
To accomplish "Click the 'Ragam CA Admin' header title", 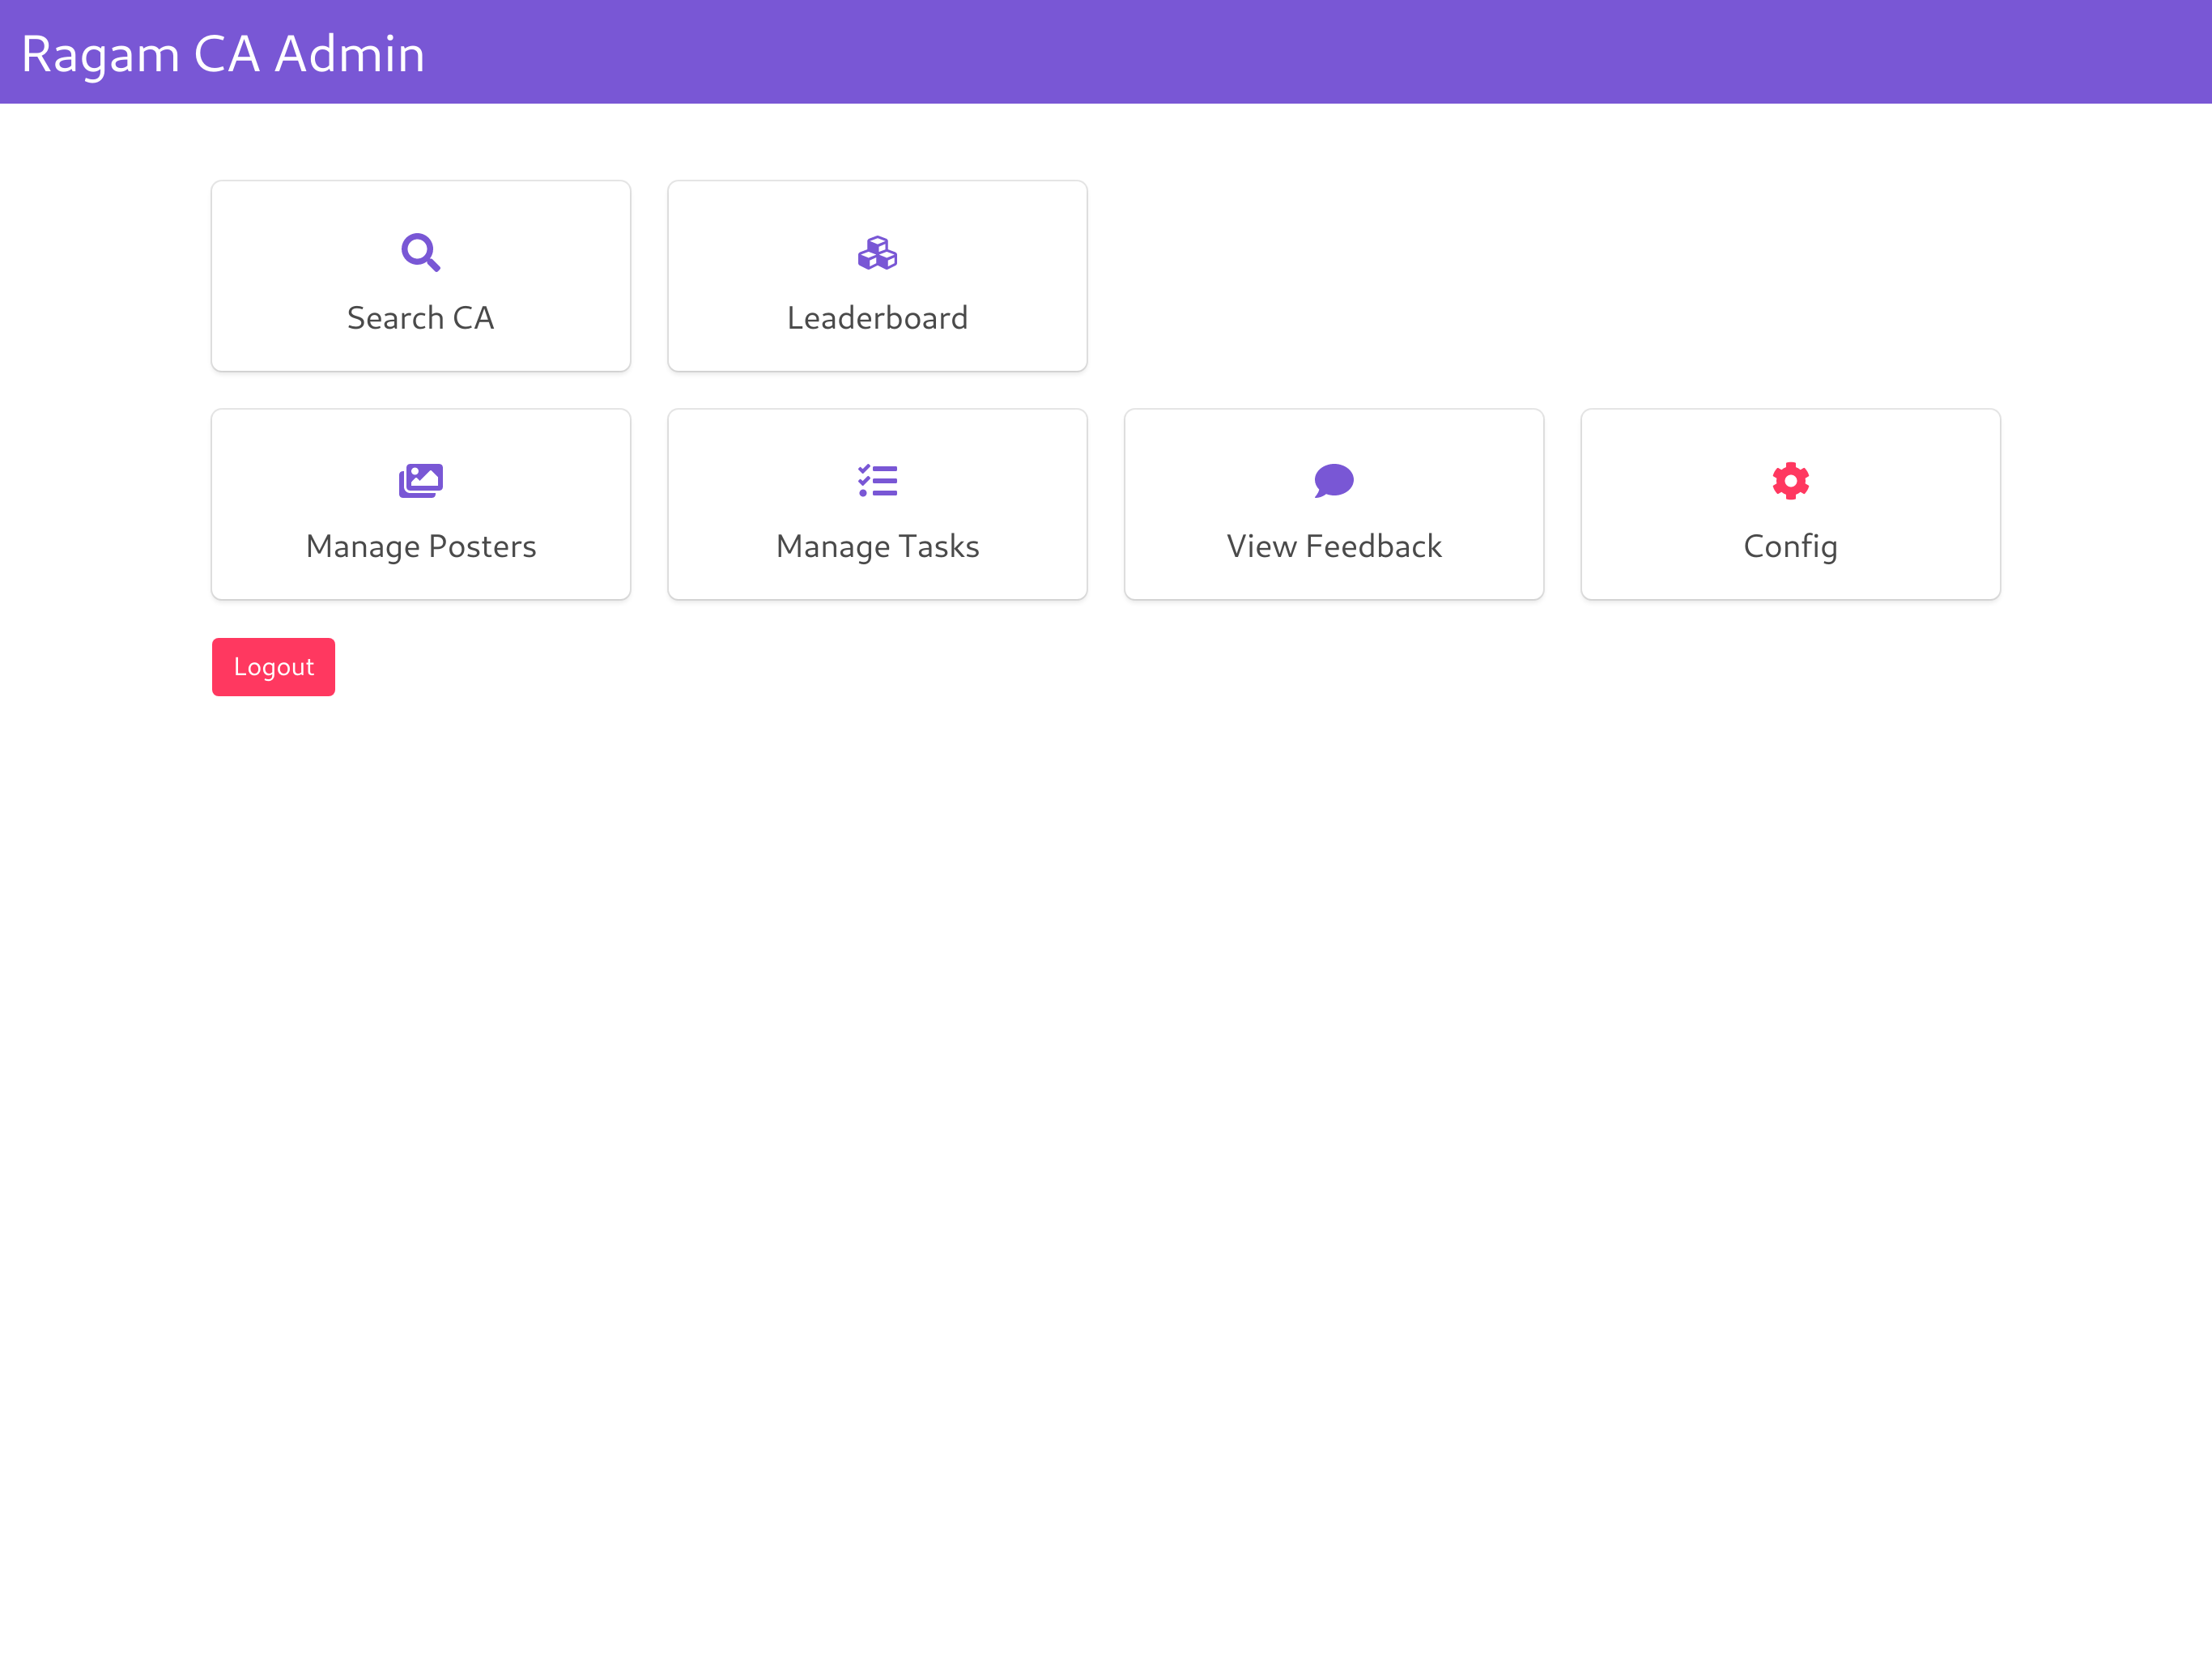I will [223, 54].
